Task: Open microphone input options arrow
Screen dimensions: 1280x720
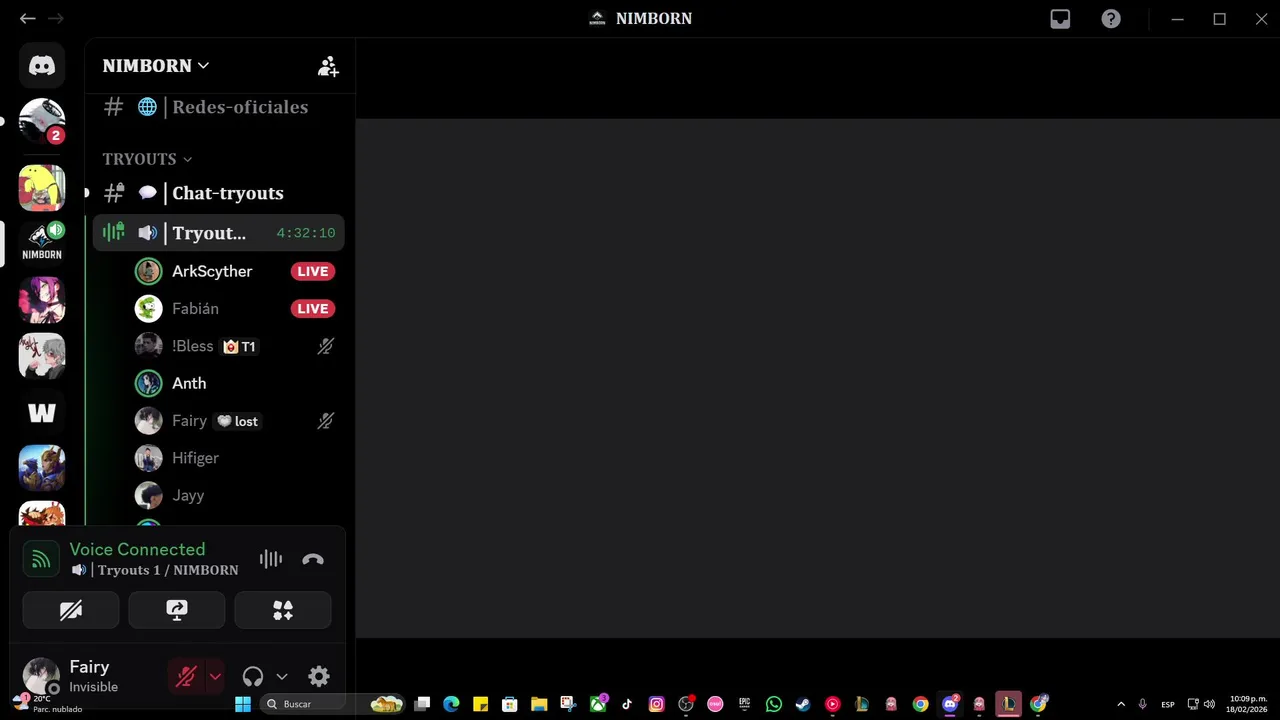Action: click(215, 677)
